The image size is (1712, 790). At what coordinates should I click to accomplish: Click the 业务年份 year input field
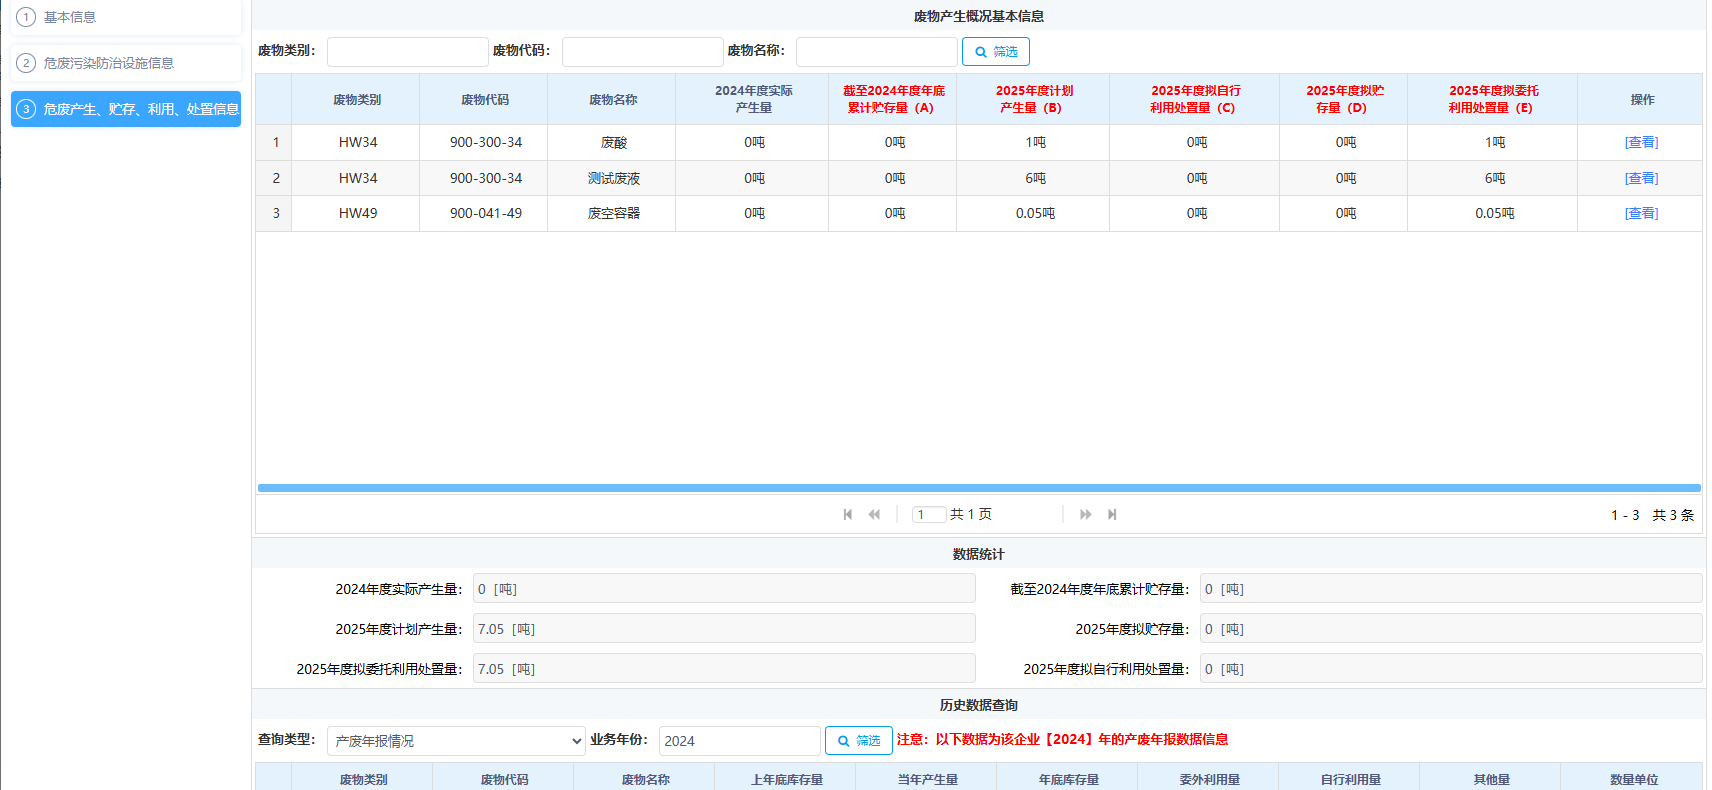pyautogui.click(x=739, y=741)
